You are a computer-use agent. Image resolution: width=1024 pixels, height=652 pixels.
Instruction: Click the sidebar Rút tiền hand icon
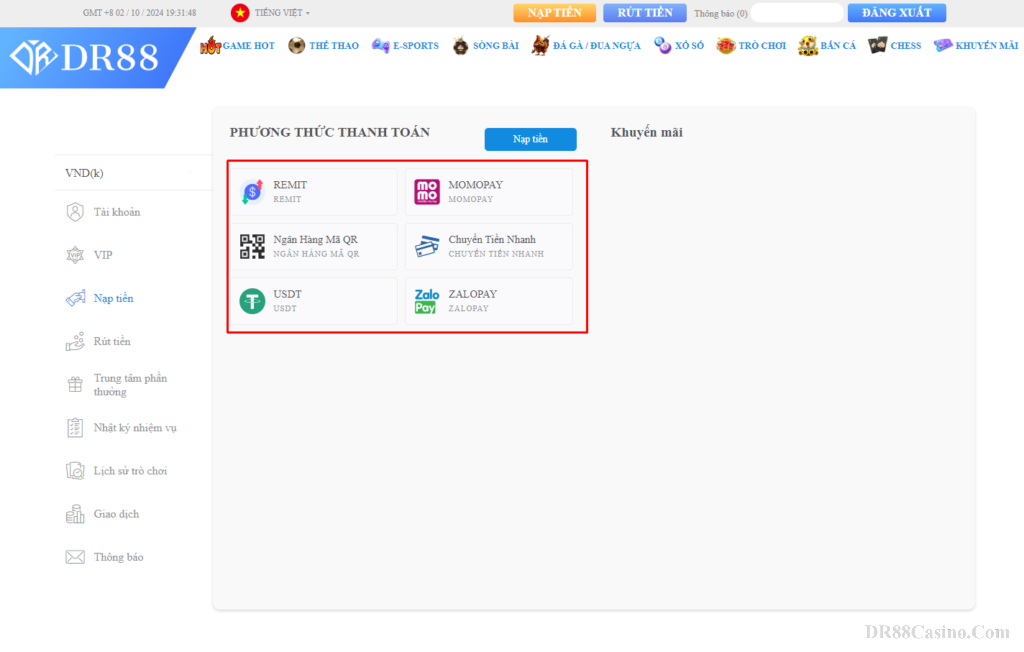coord(75,341)
